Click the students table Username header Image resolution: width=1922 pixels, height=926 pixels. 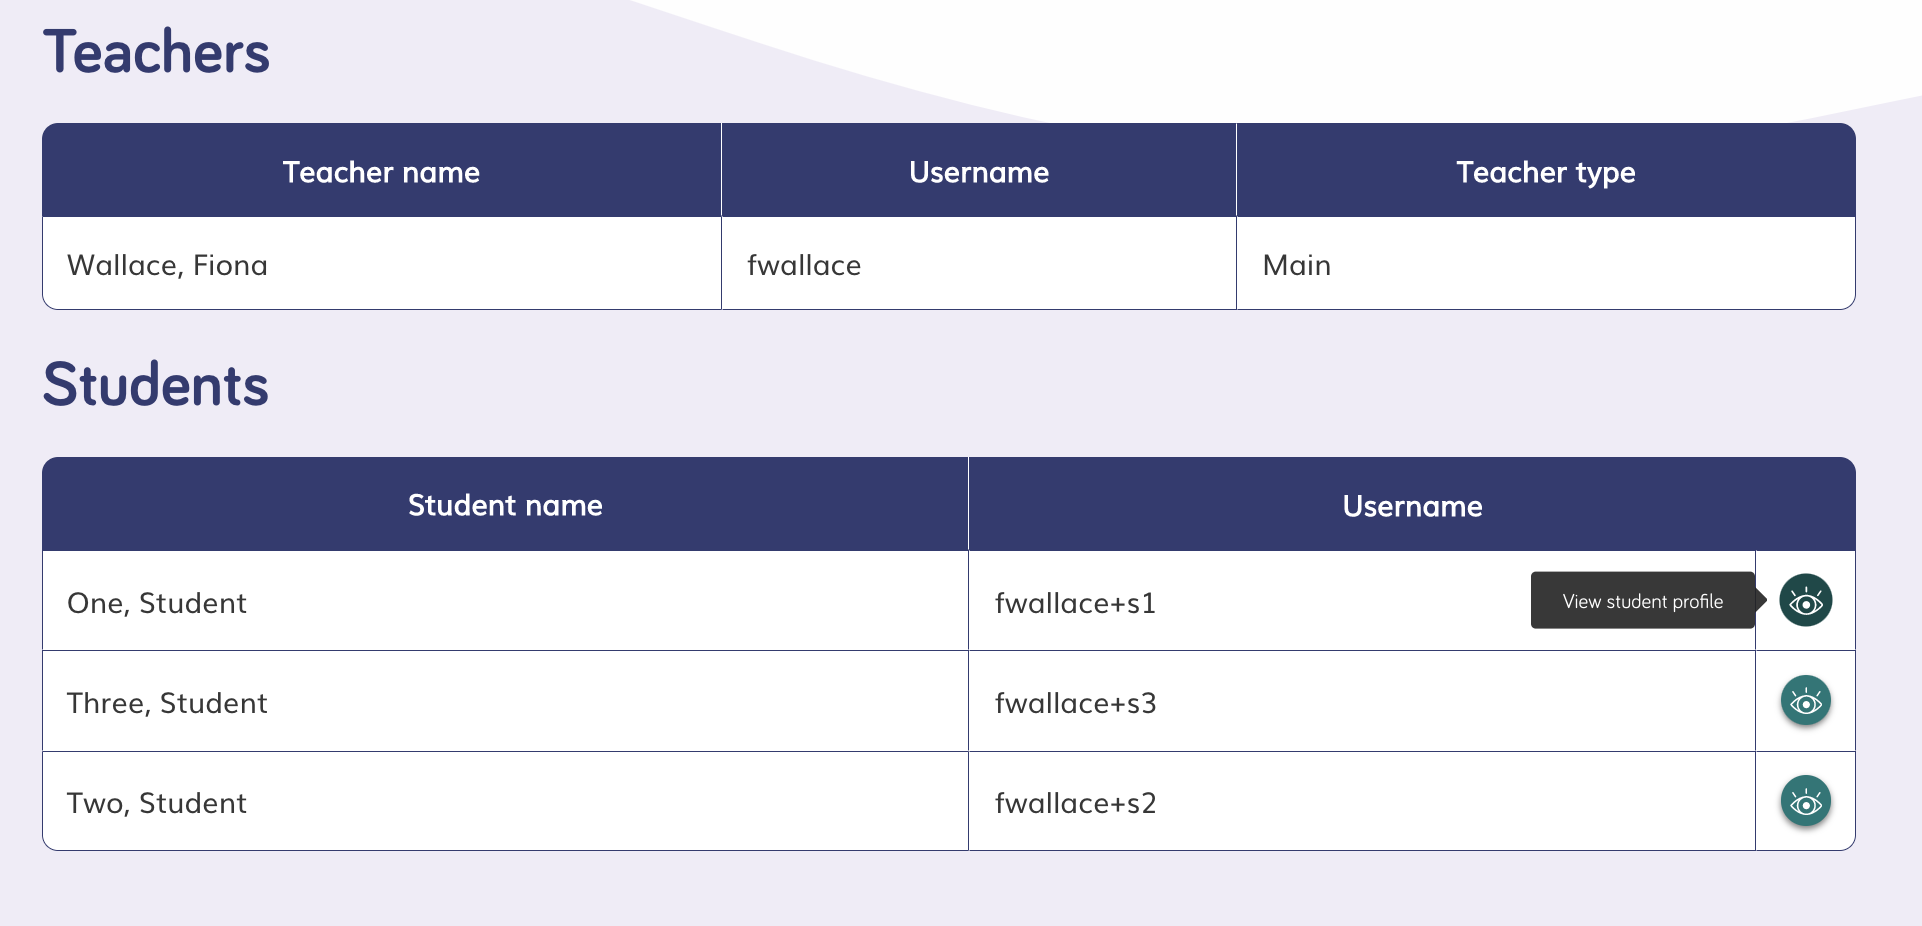[x=1412, y=505]
